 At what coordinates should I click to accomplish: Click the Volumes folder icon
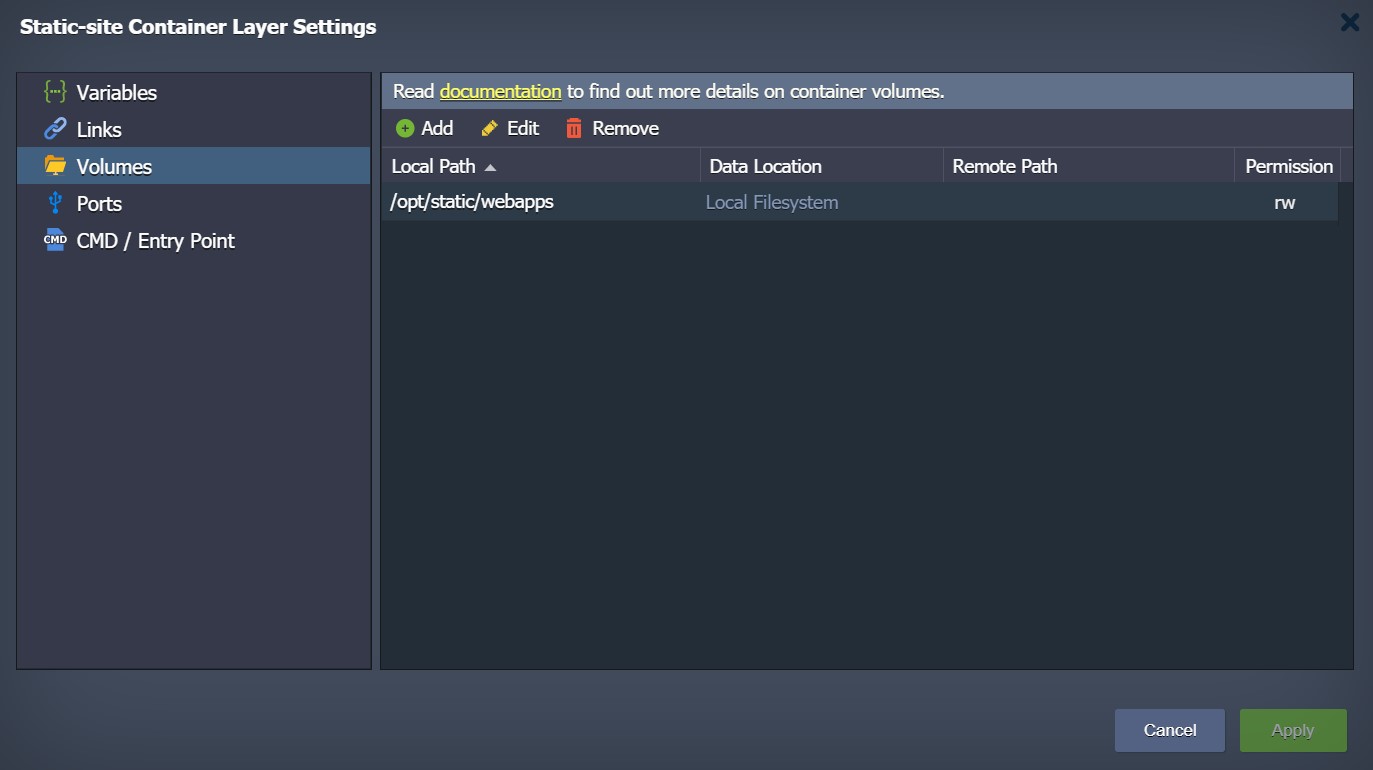pos(55,166)
